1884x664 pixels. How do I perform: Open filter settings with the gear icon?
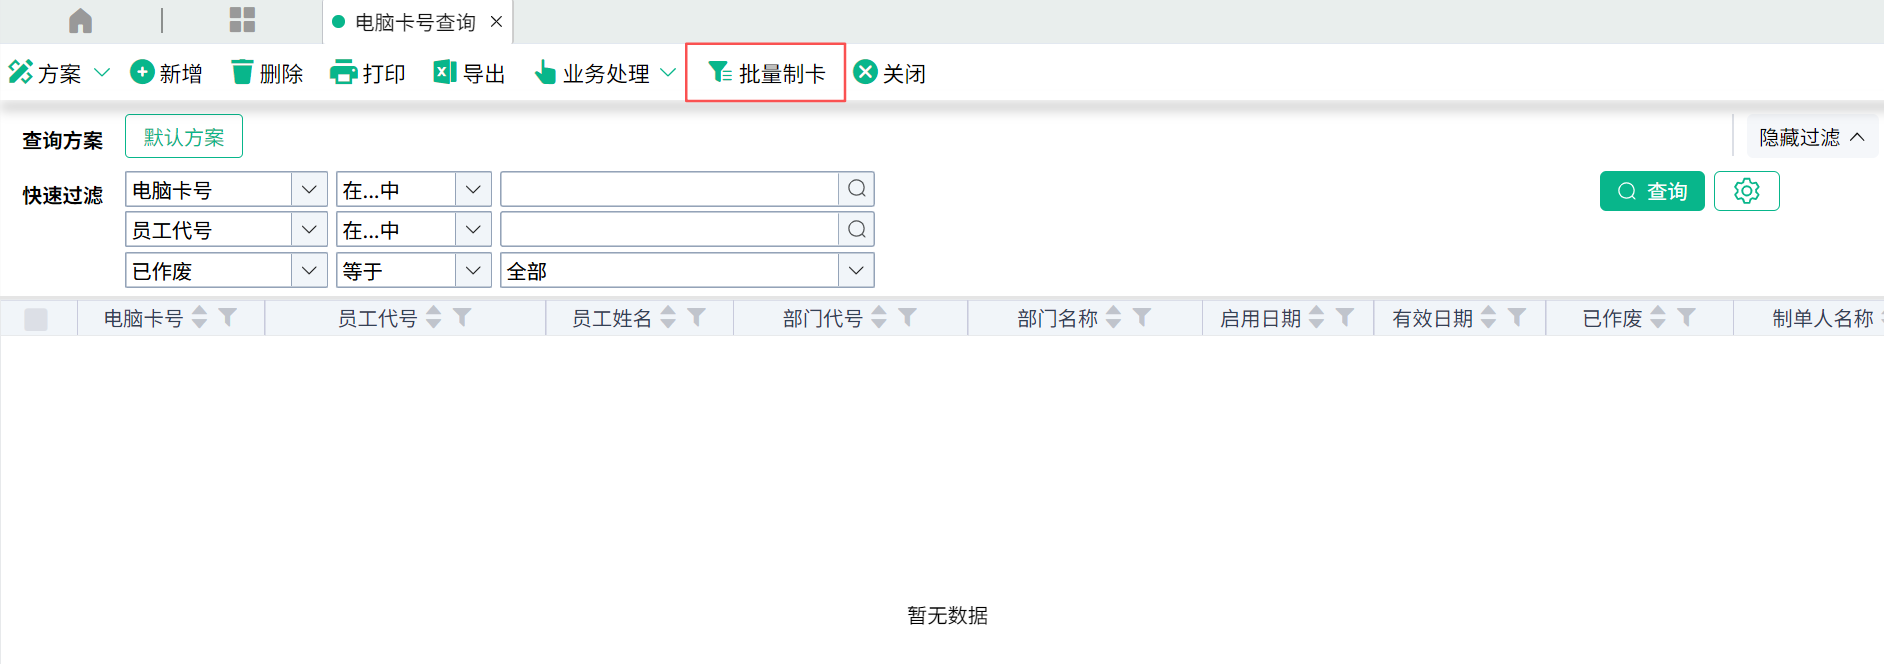1746,191
